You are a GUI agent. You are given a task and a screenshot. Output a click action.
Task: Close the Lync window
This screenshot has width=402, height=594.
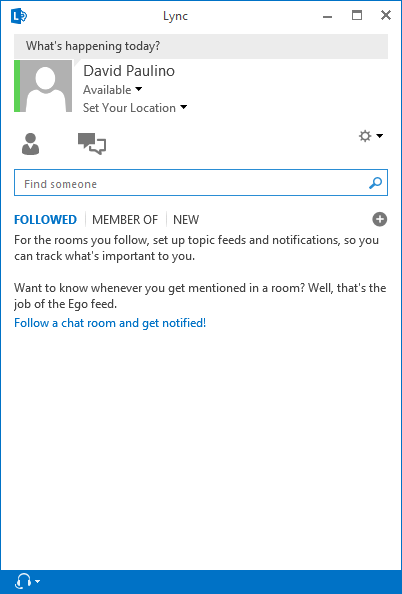pos(386,16)
